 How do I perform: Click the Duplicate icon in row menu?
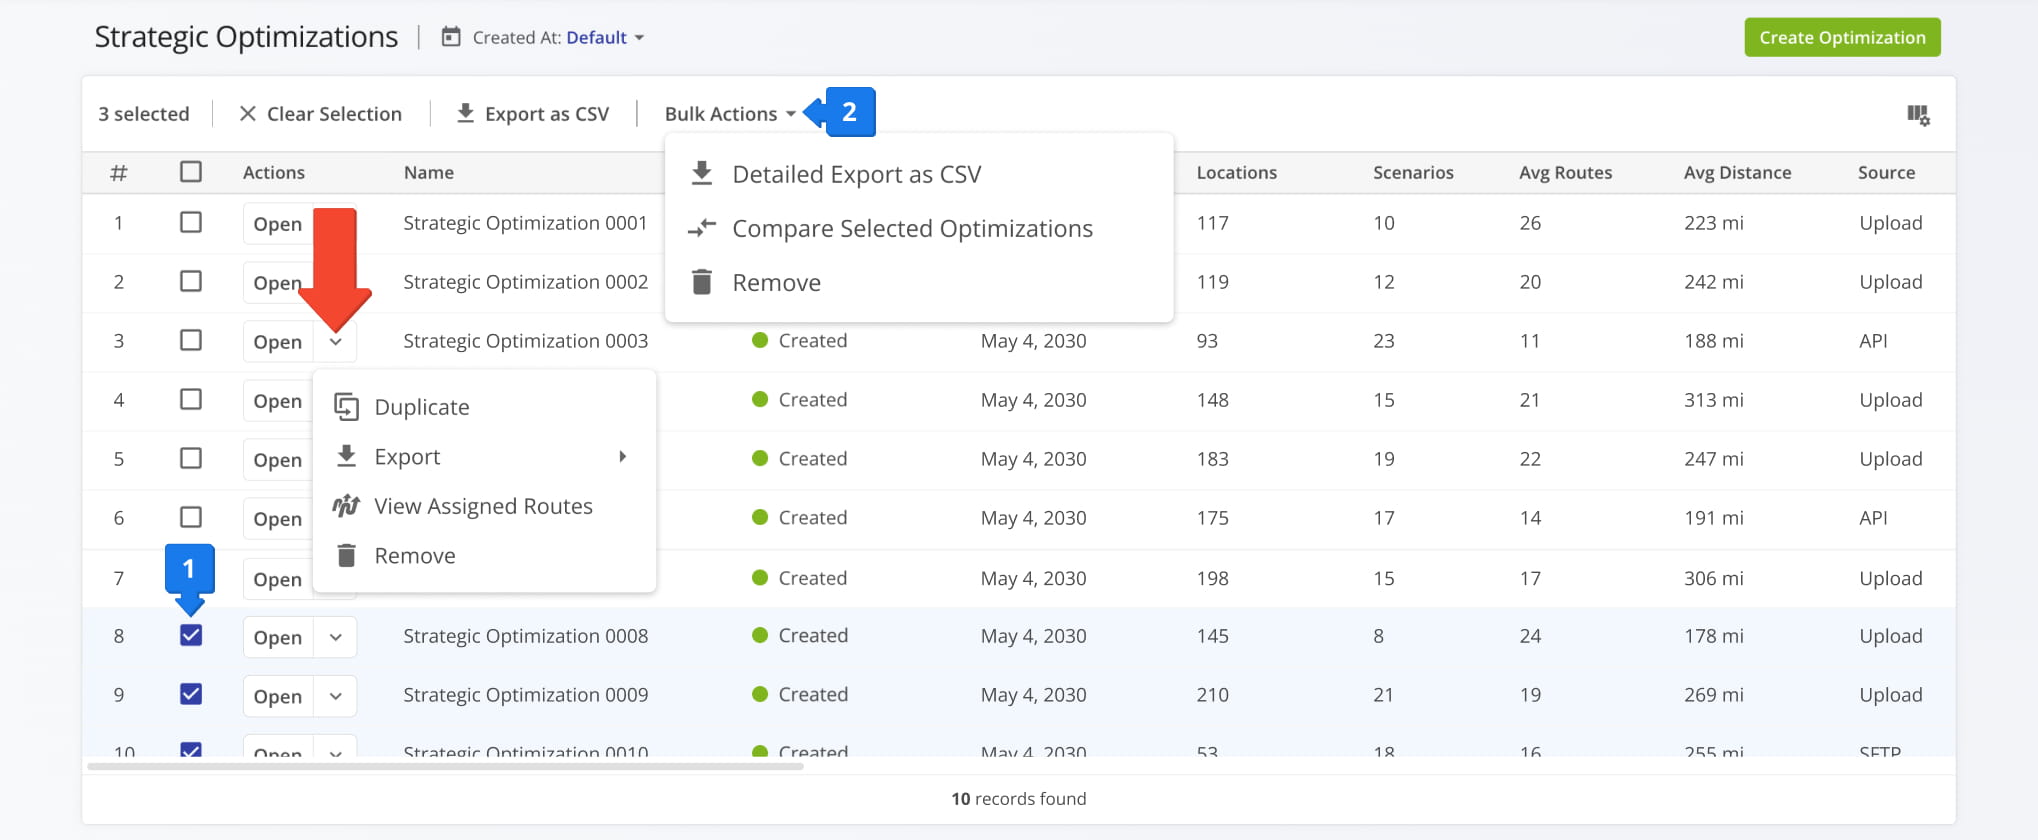[x=346, y=407]
